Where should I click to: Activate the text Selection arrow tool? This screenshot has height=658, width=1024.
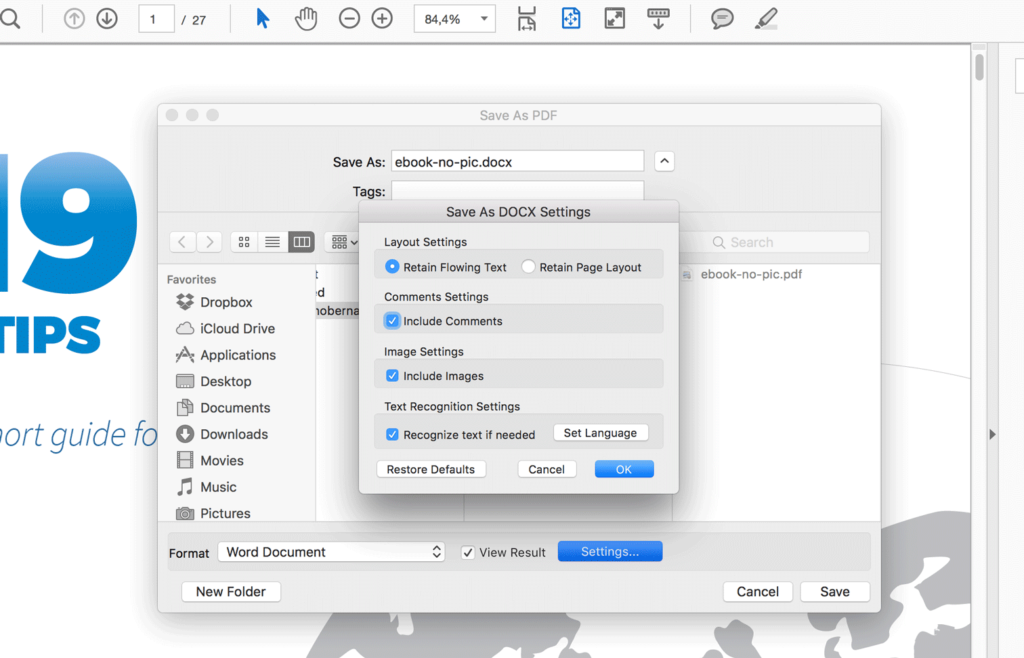[x=262, y=18]
